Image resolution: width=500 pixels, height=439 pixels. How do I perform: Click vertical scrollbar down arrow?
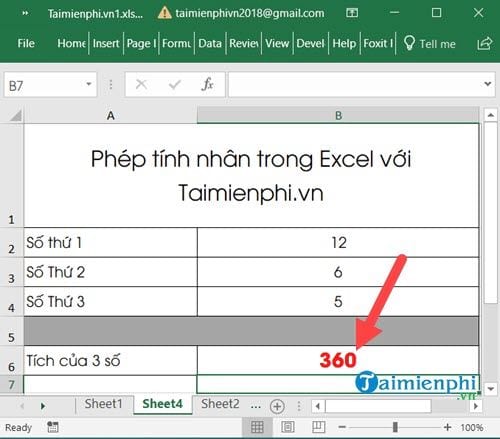pyautogui.click(x=490, y=389)
